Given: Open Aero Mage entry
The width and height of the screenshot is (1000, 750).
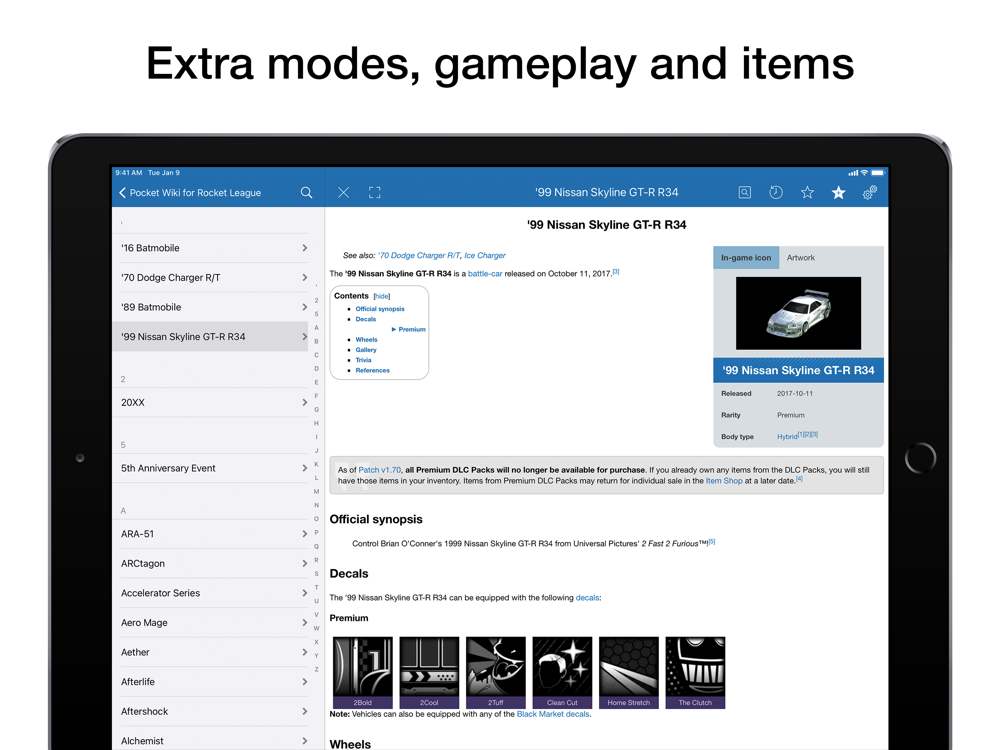Looking at the screenshot, I should (210, 622).
